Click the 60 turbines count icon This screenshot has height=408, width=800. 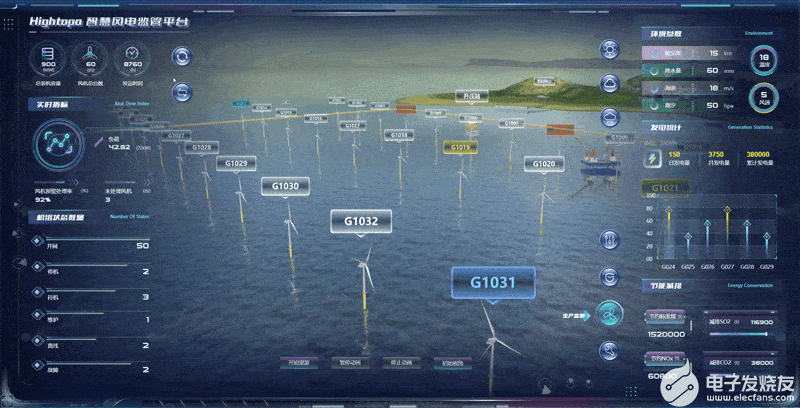[x=90, y=60]
